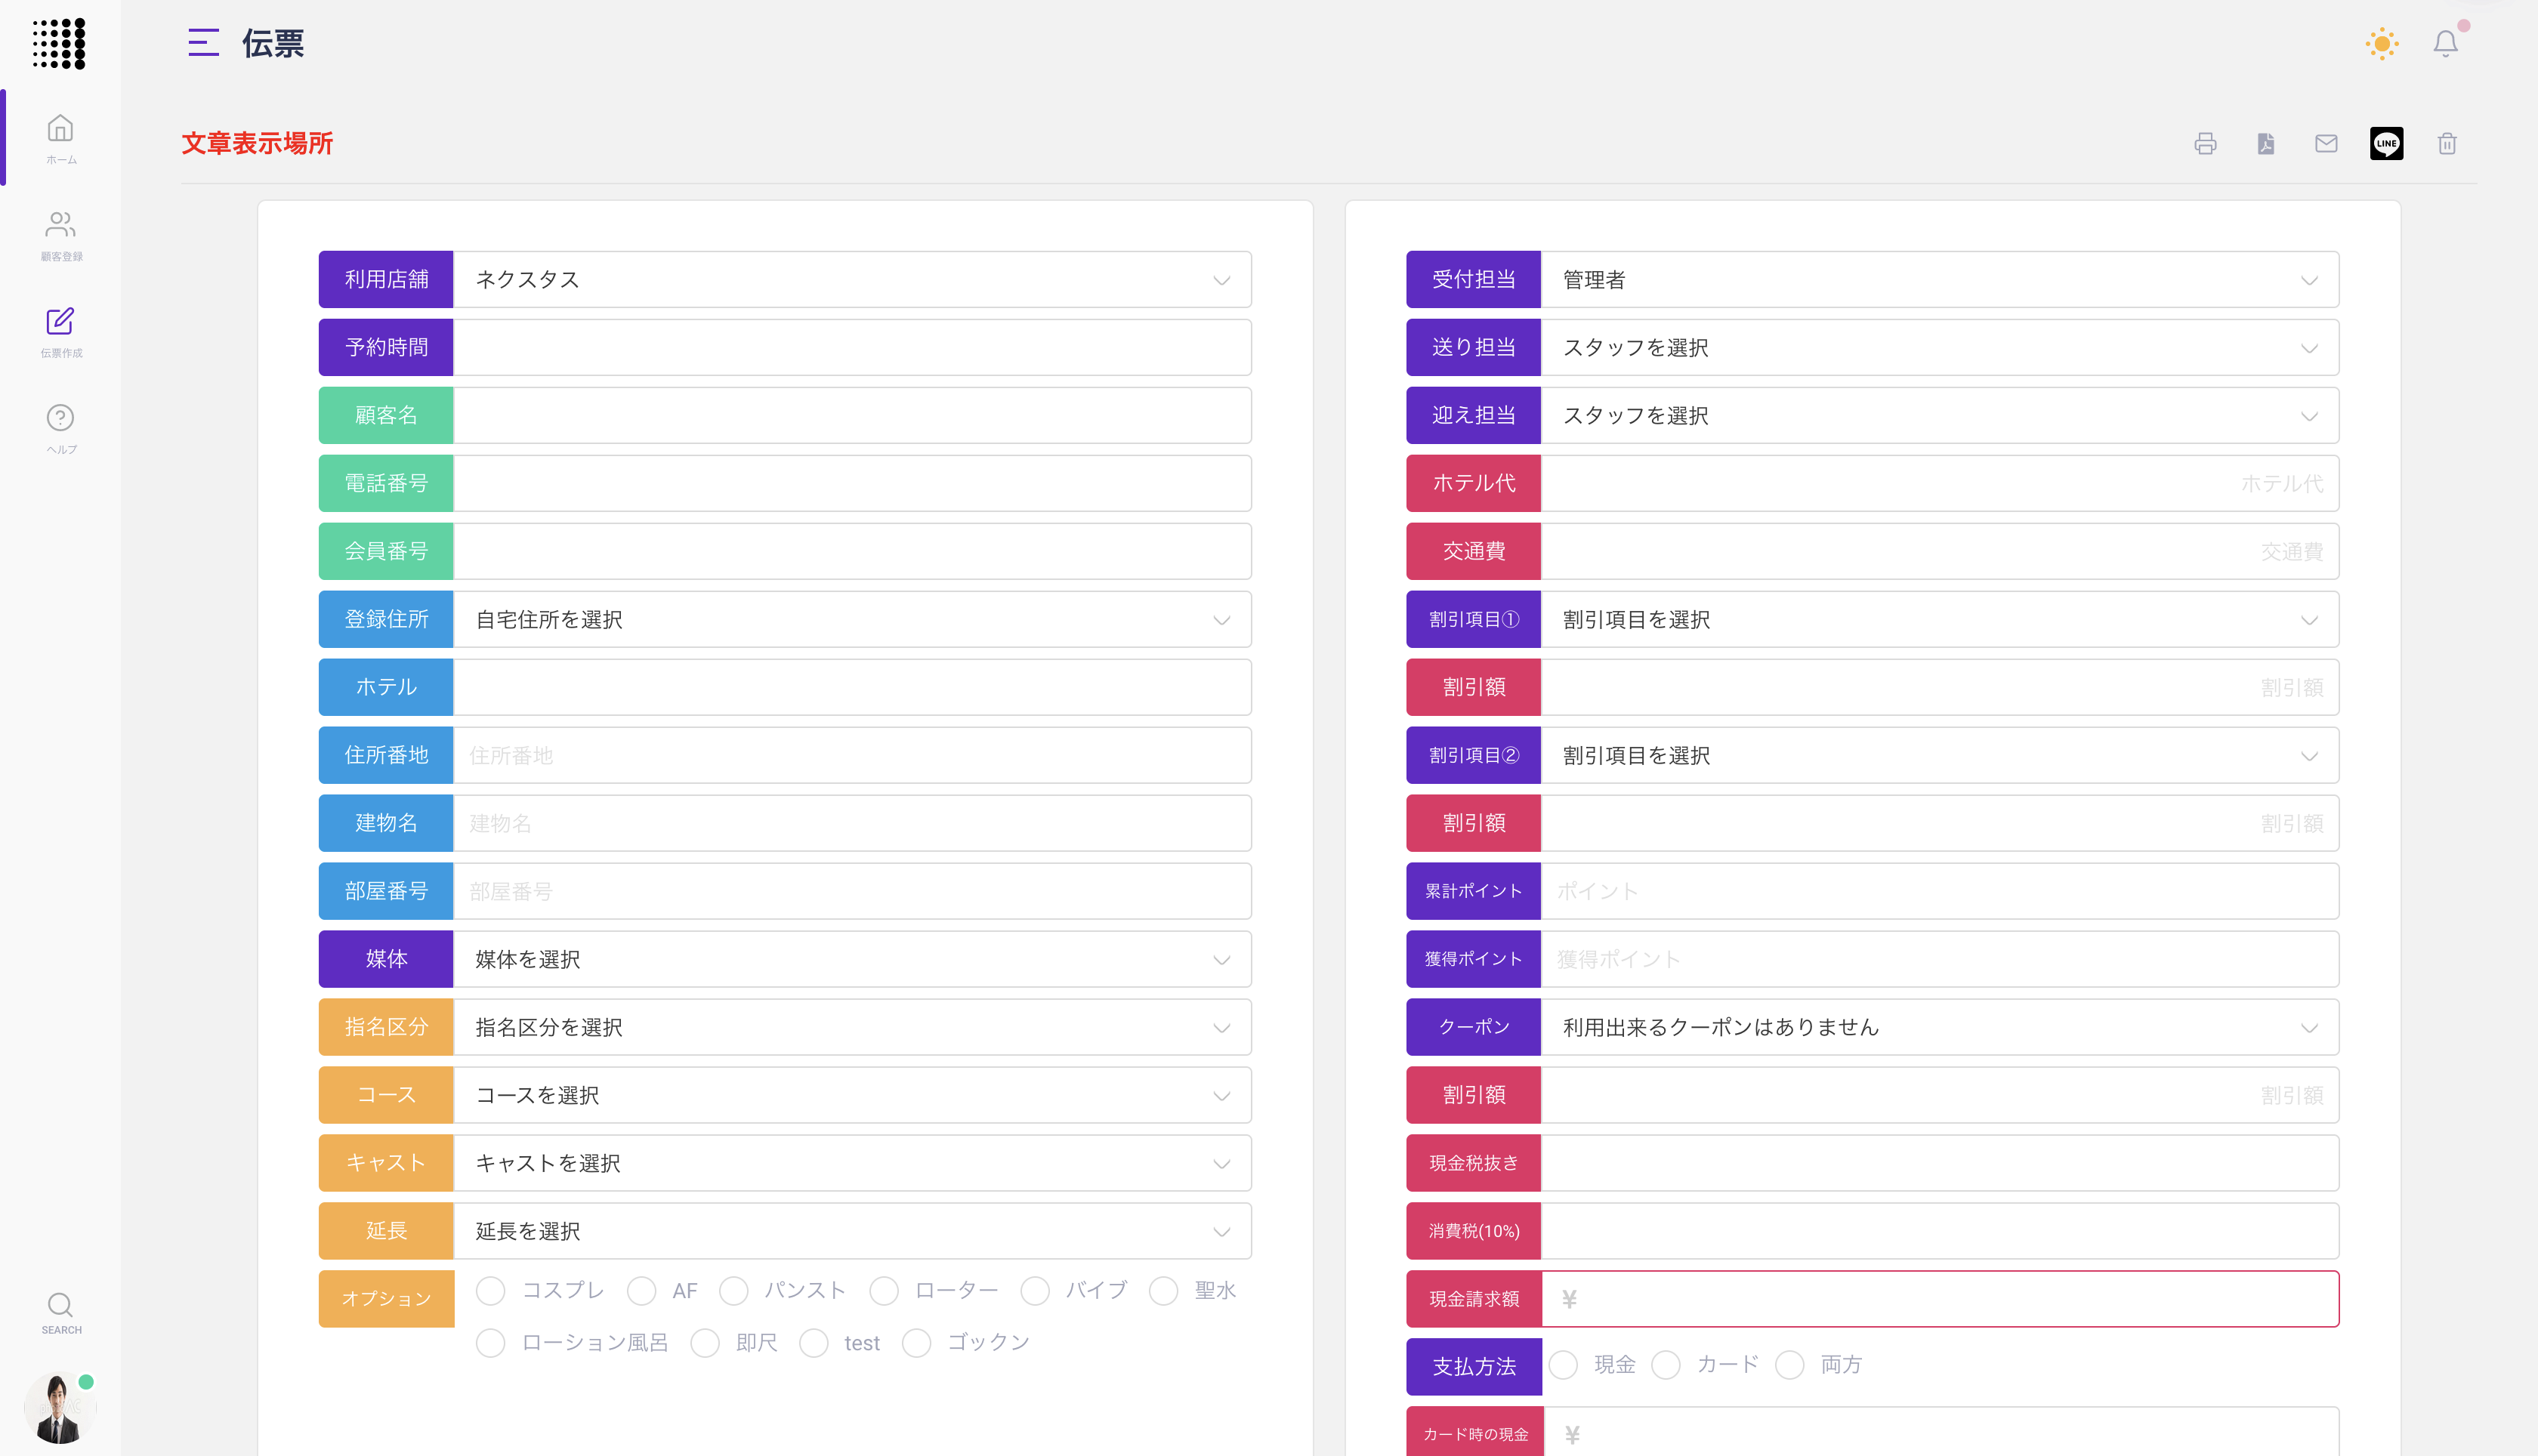Open notifications bell
The height and width of the screenshot is (1456, 2538).
[x=2445, y=44]
